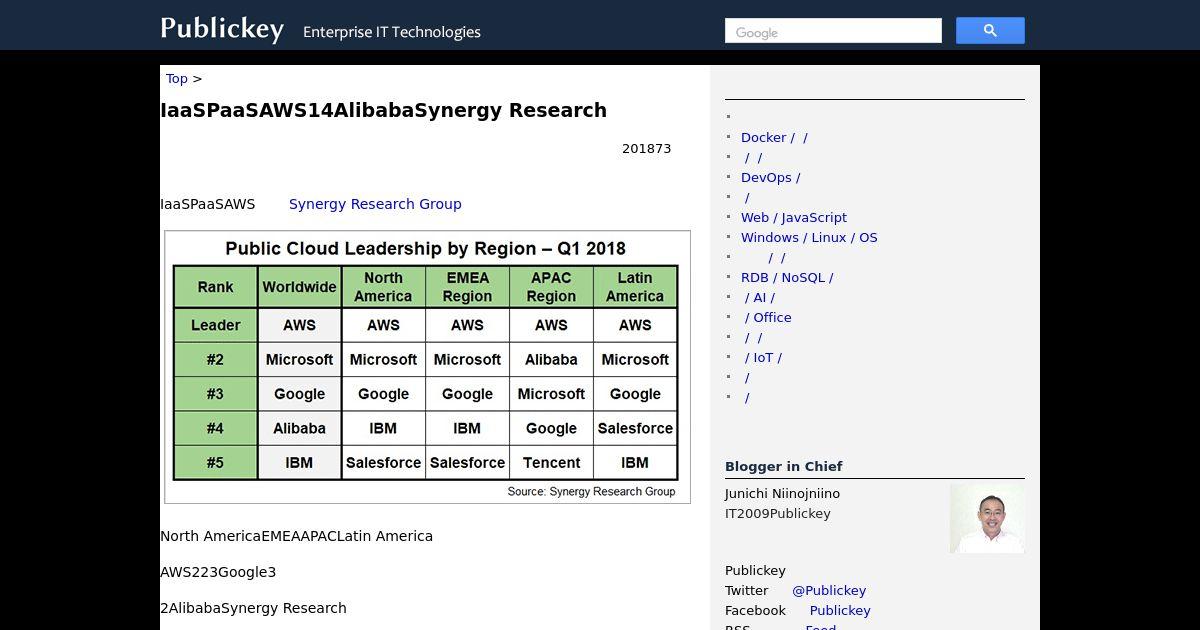
Task: Click the Enterprise IT Technologies tagline
Action: click(392, 32)
